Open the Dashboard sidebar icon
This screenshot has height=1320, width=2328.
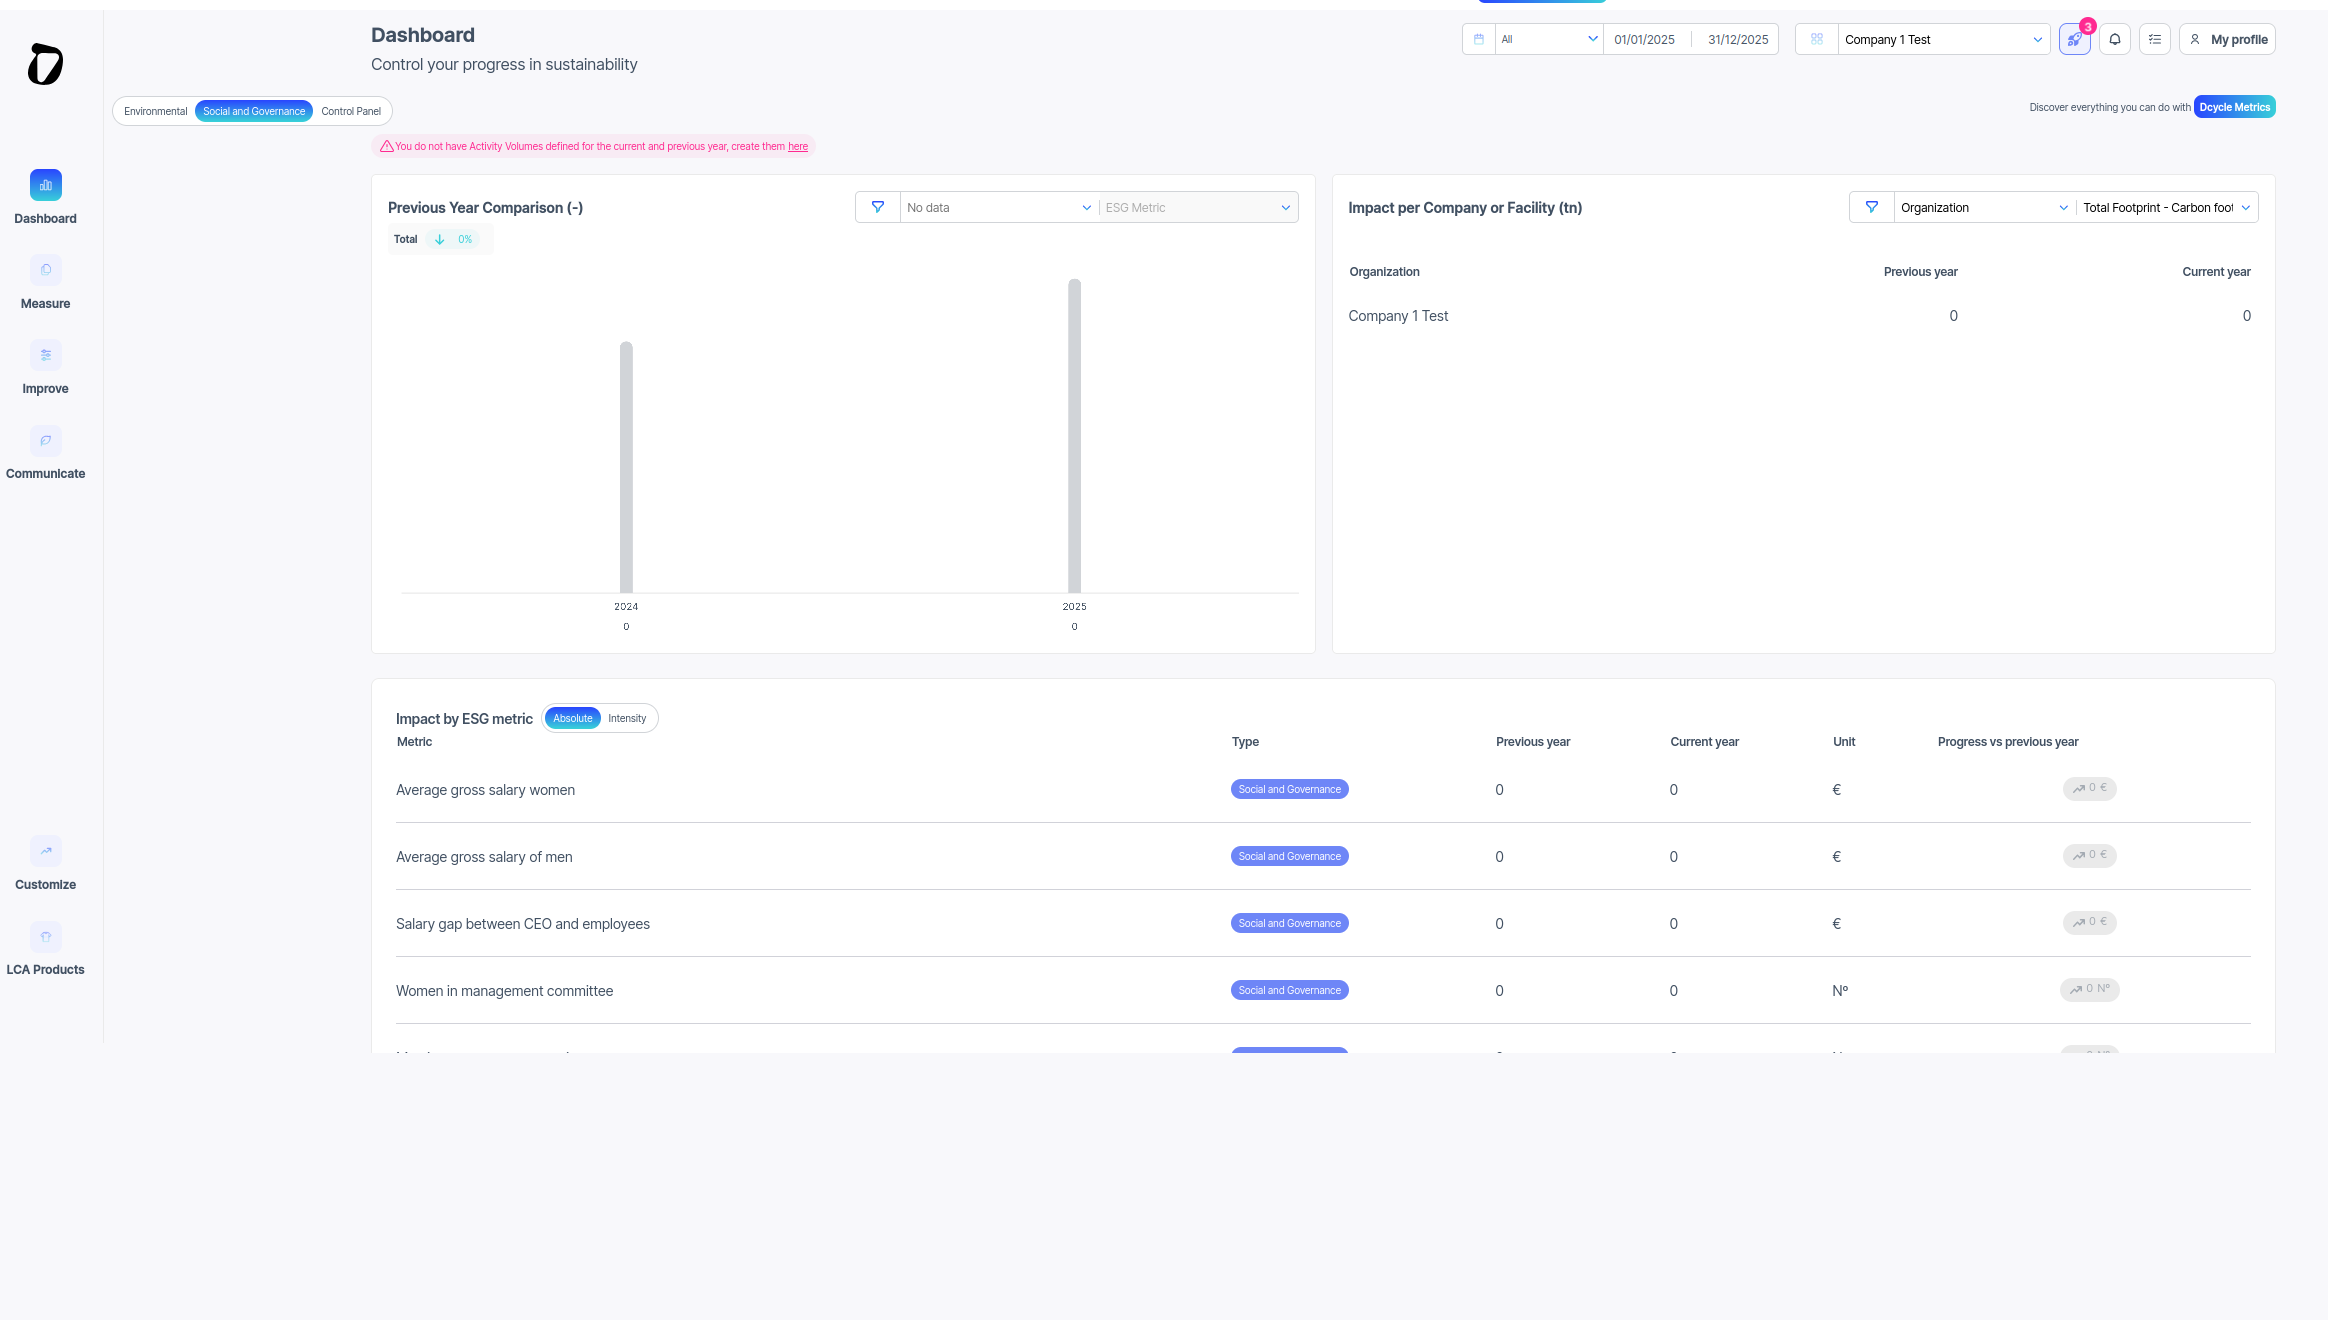45,185
